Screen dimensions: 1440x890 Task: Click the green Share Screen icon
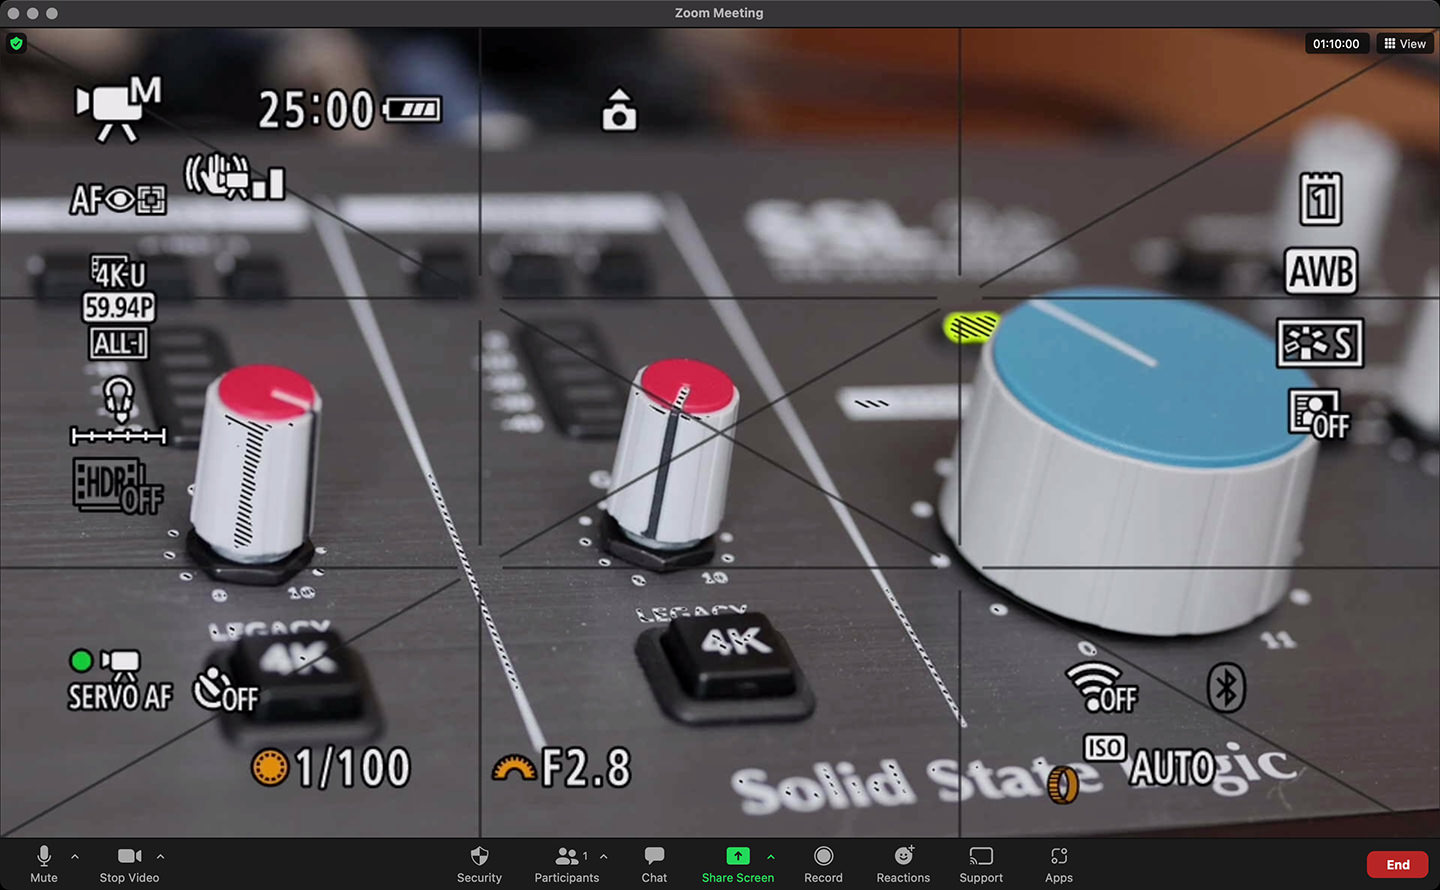[737, 856]
